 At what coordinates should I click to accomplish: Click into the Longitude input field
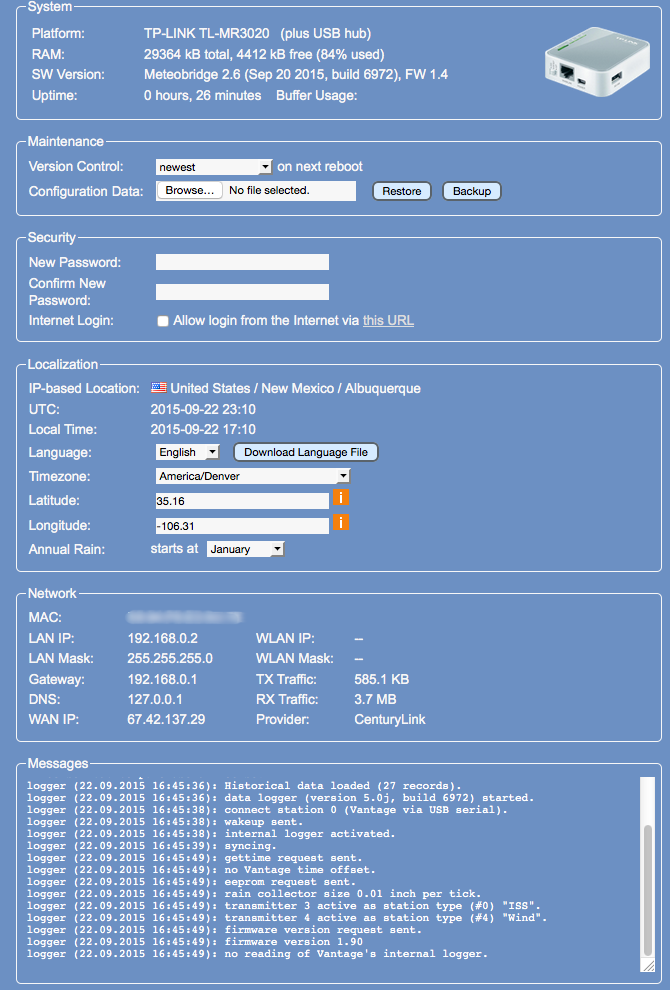pyautogui.click(x=242, y=526)
